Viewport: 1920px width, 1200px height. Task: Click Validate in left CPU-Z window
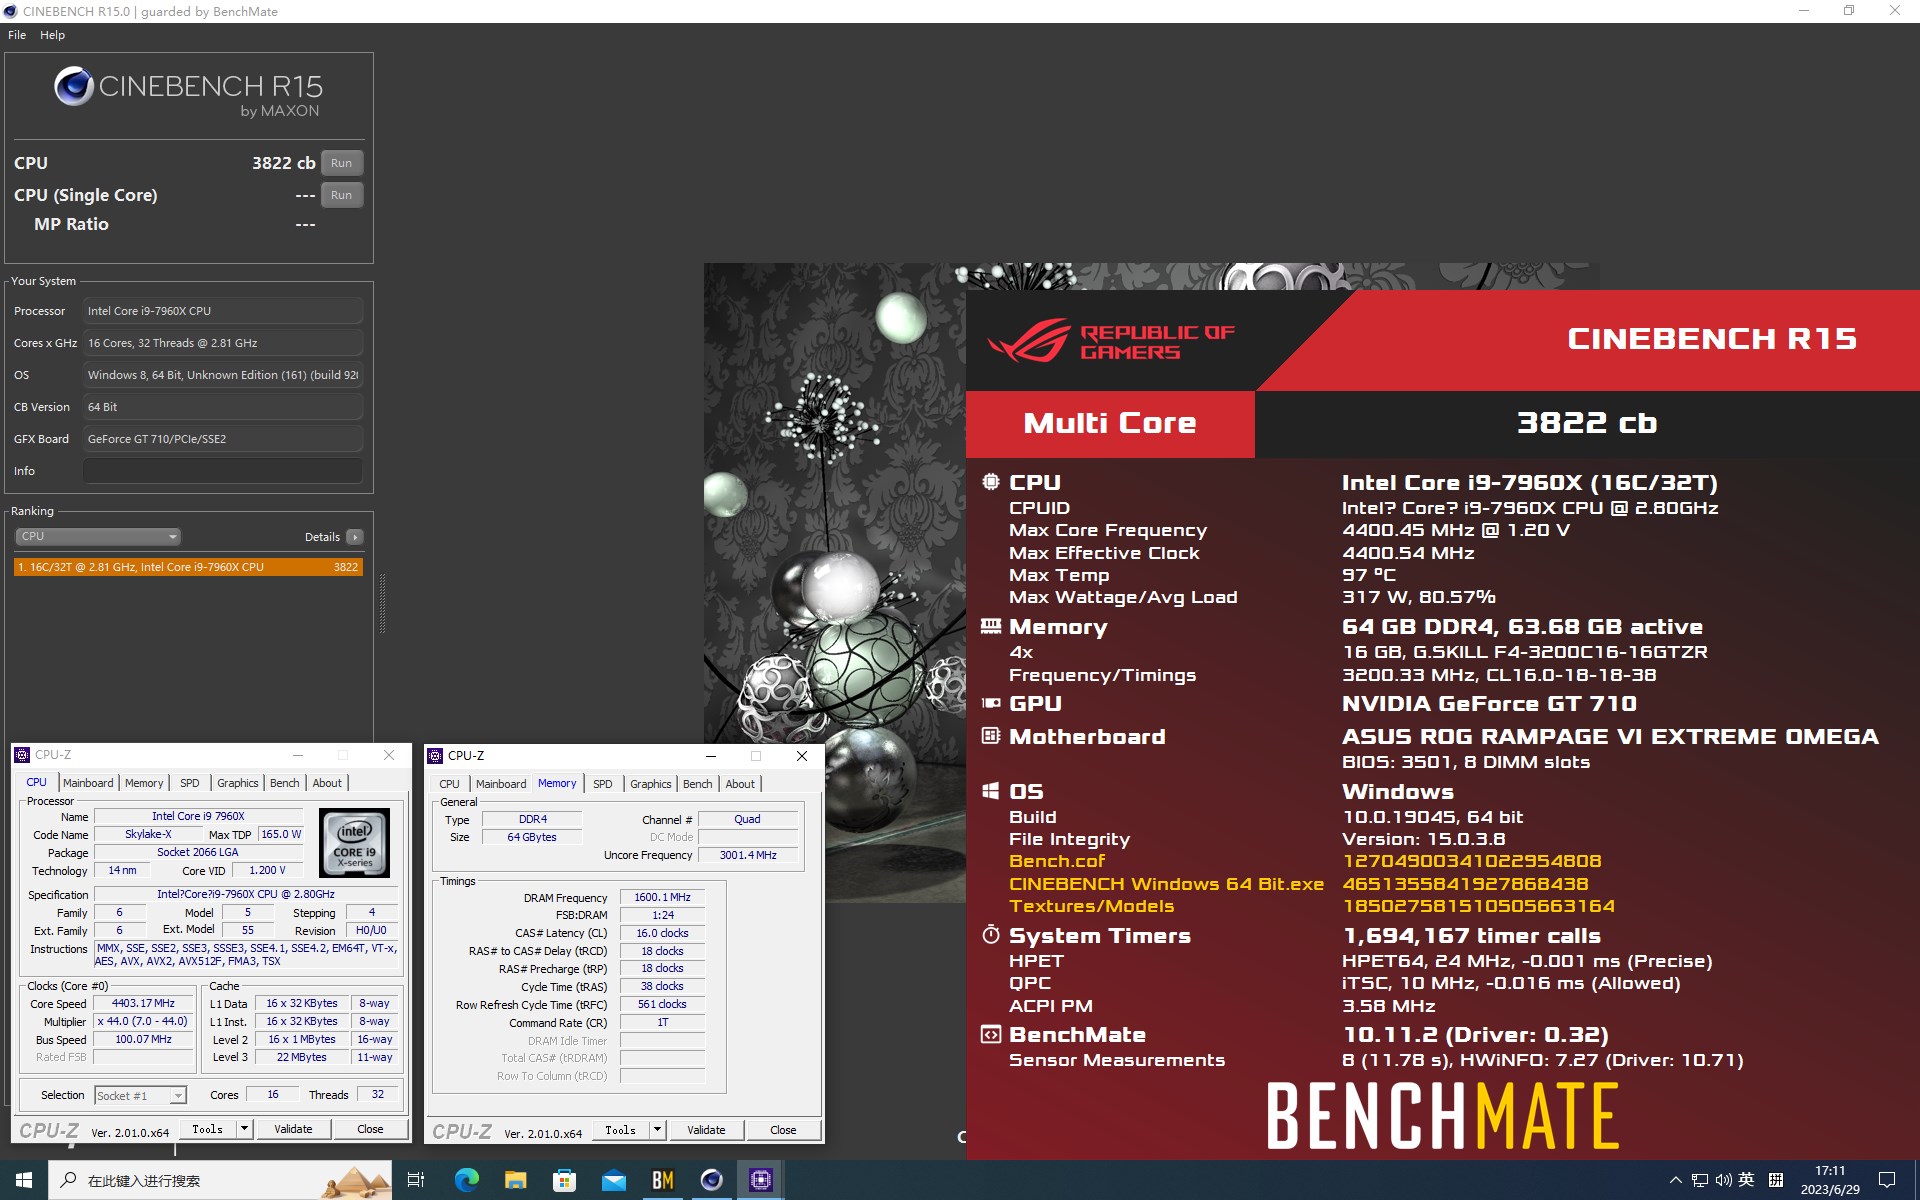[x=293, y=1129]
